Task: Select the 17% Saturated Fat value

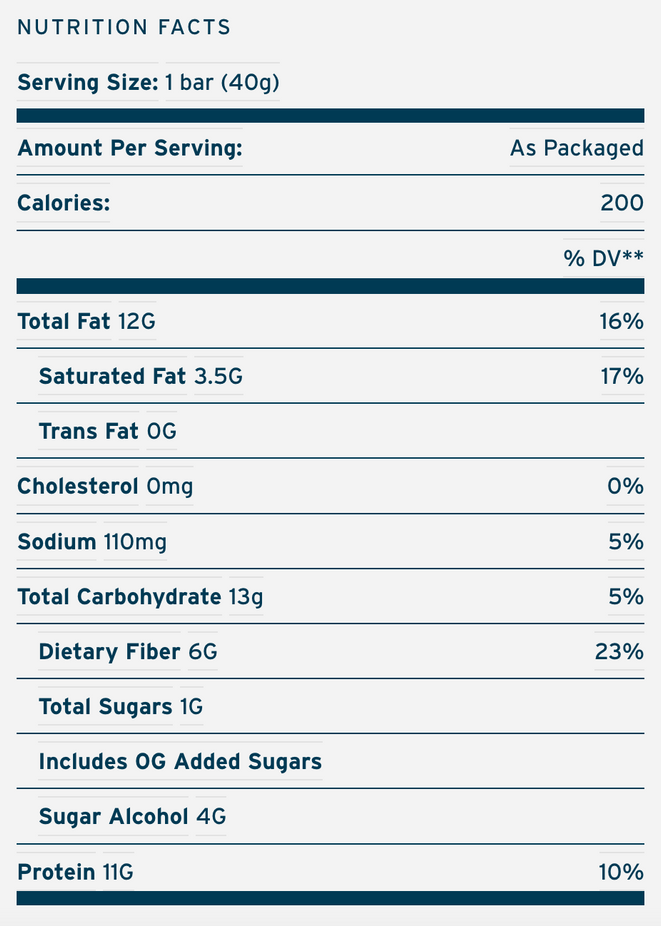Action: coord(621,377)
